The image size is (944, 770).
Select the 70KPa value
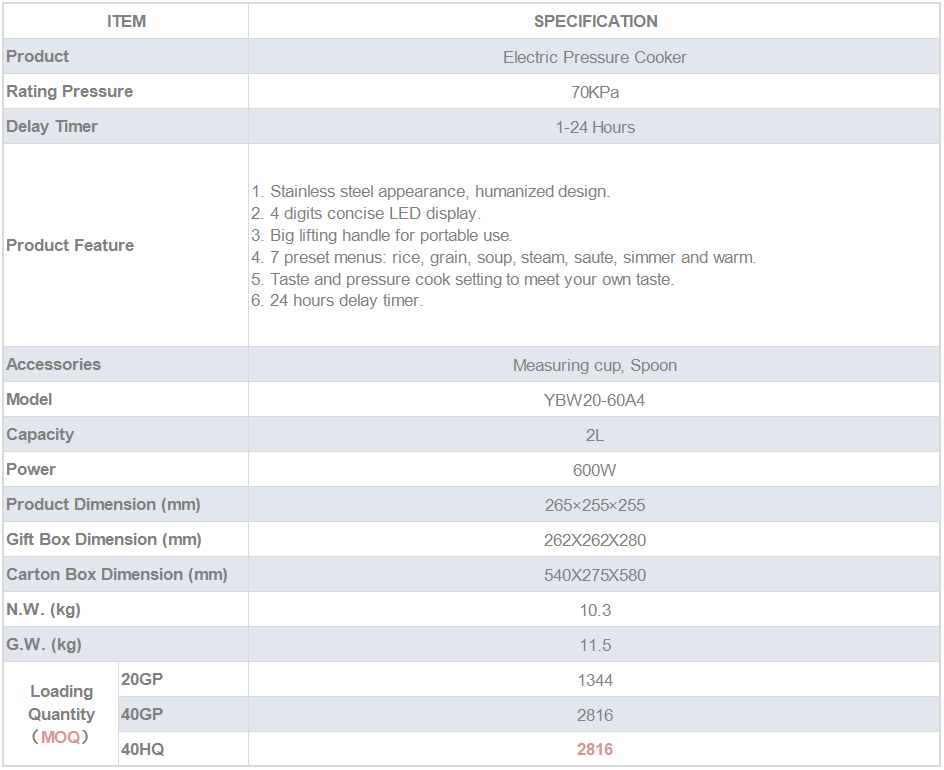tap(595, 92)
